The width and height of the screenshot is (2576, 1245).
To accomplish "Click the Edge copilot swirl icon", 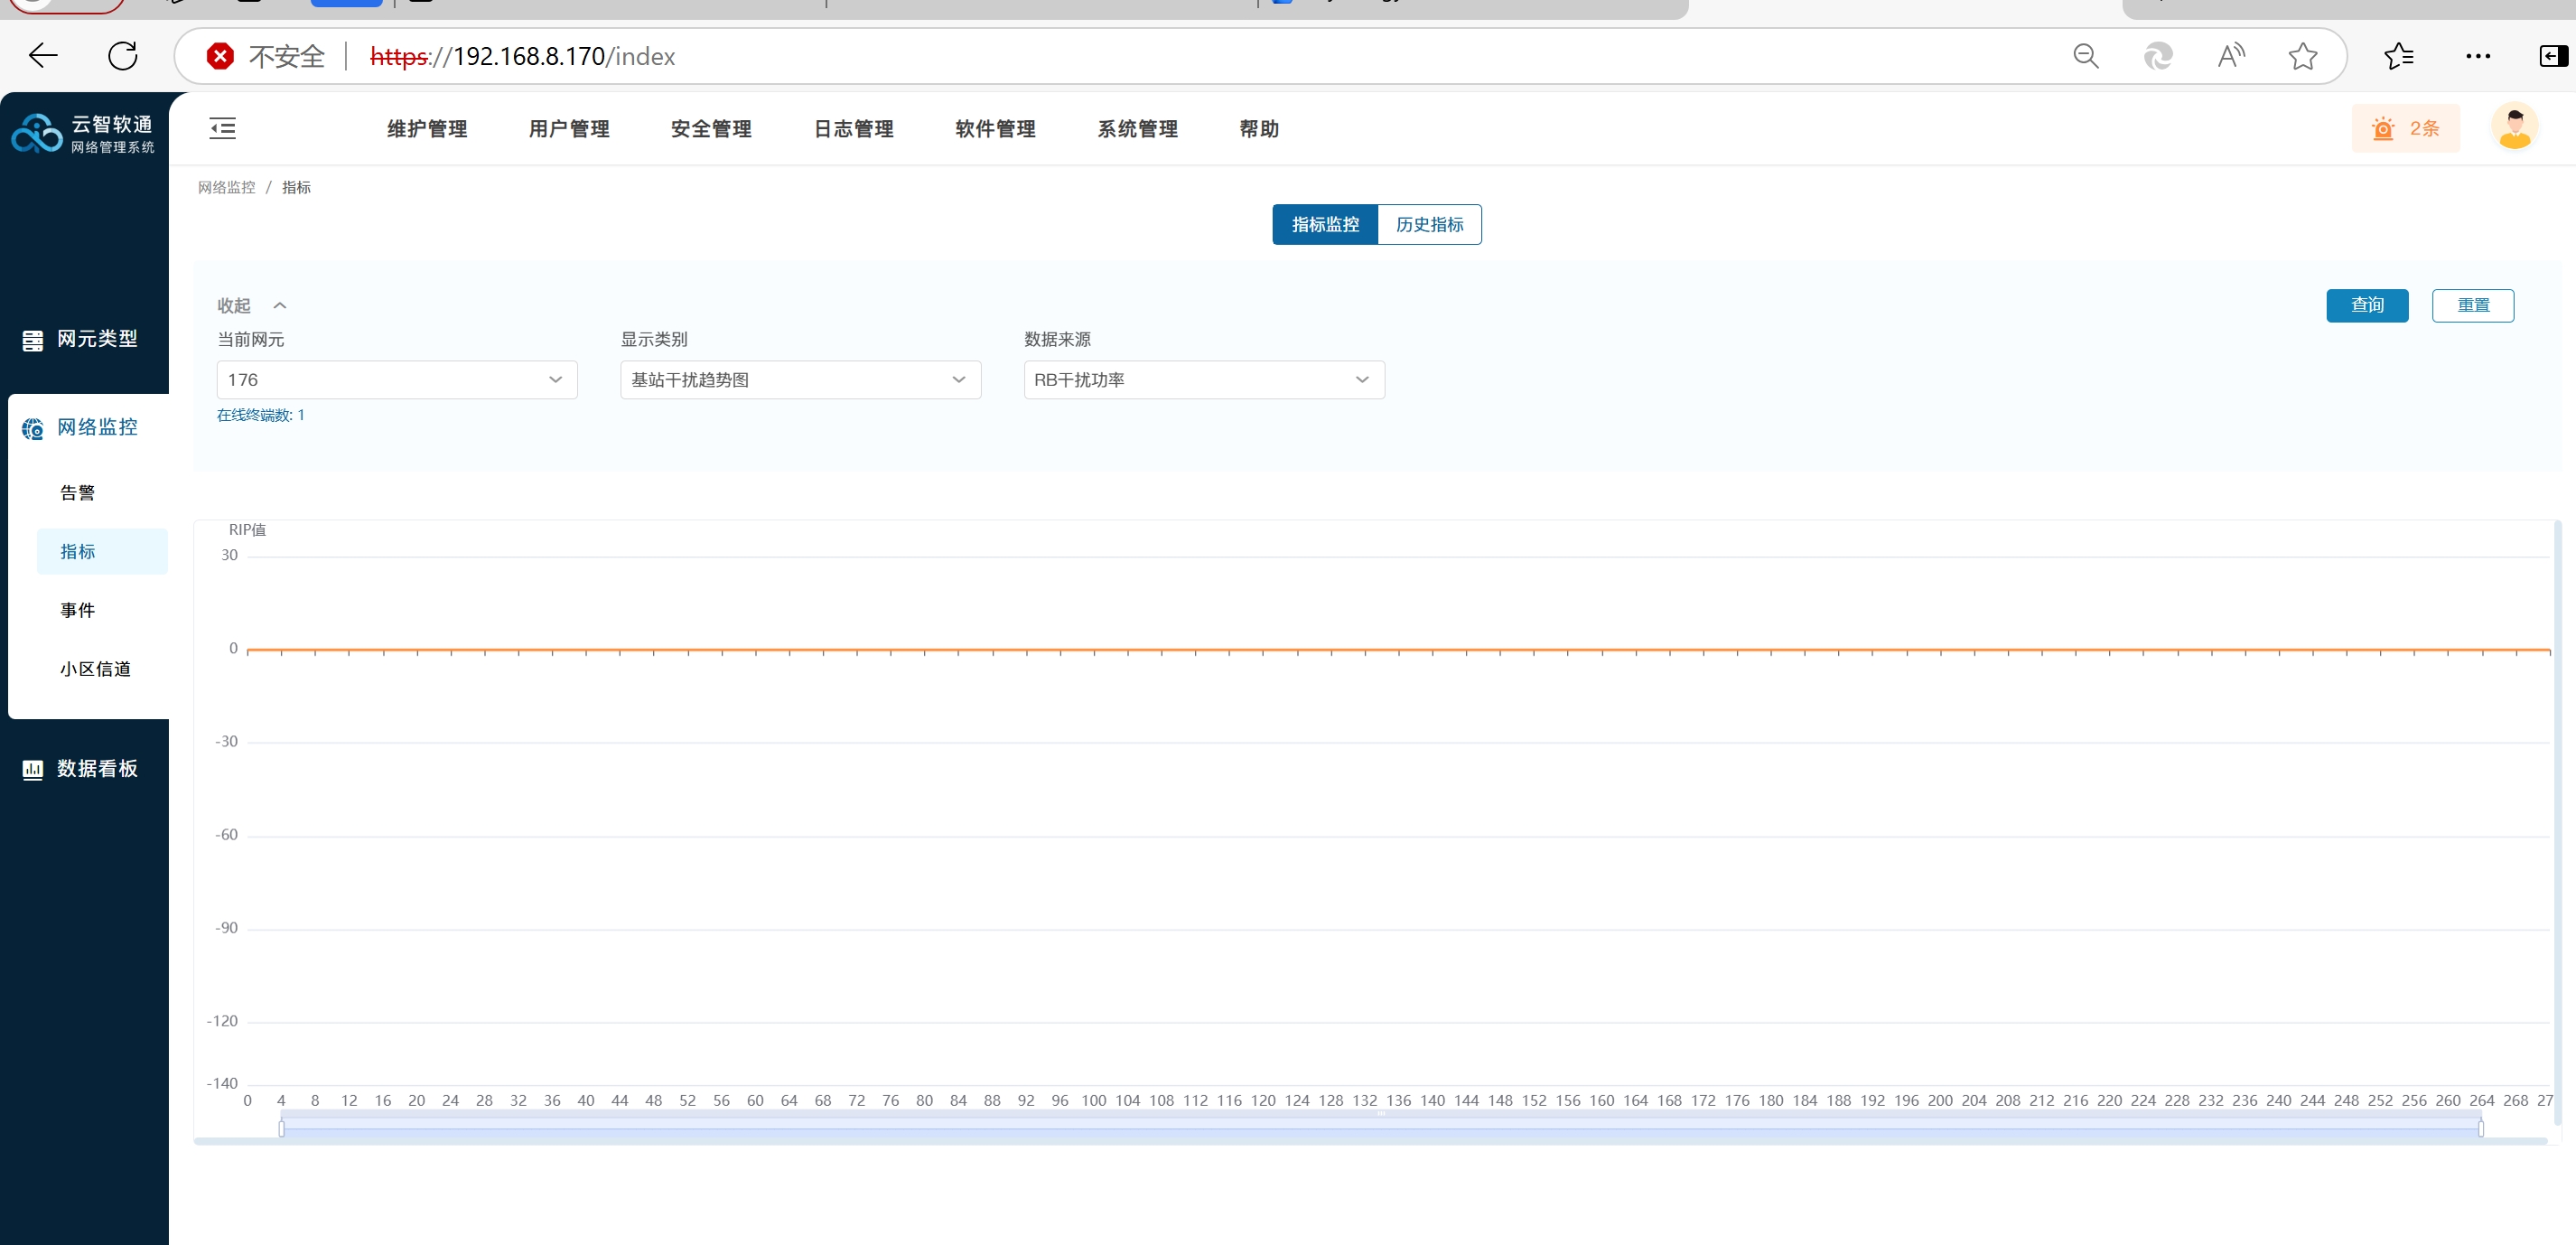I will pyautogui.click(x=2157, y=56).
